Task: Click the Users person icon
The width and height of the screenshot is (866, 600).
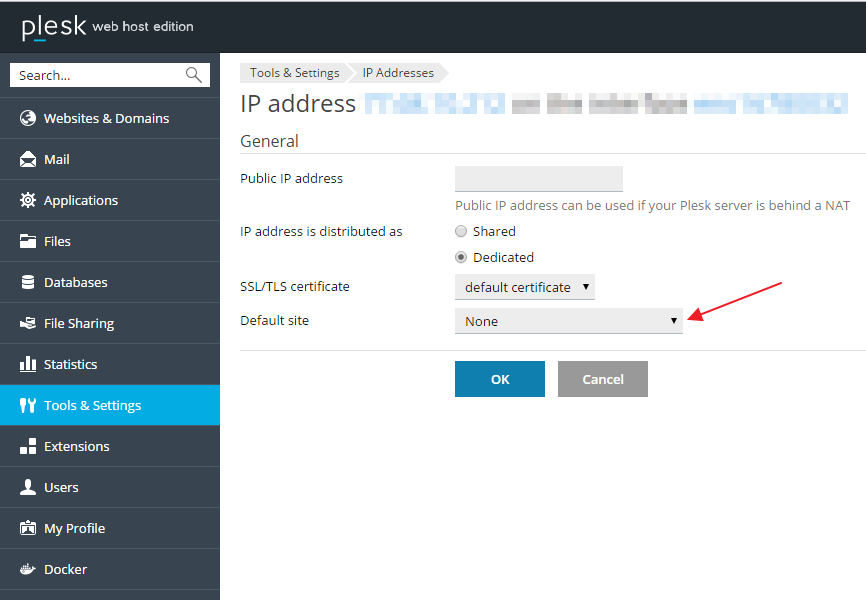Action: (x=28, y=487)
